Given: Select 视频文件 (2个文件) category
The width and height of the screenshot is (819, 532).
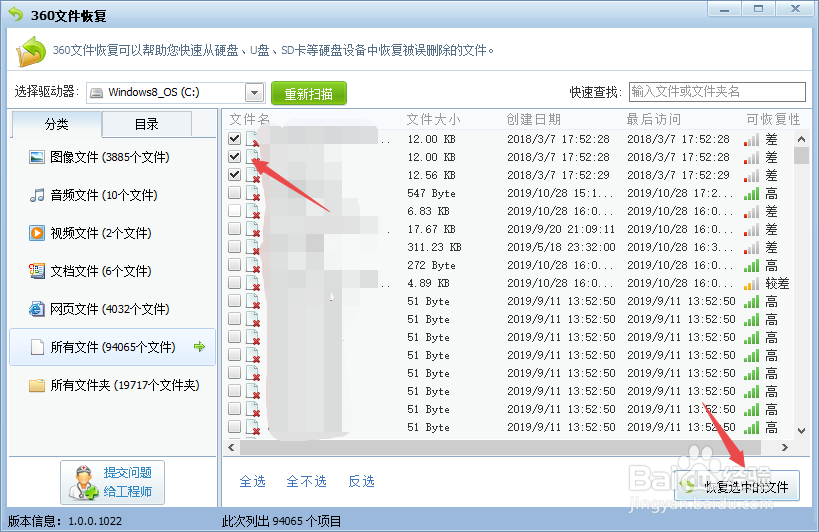Looking at the screenshot, I should 112,233.
